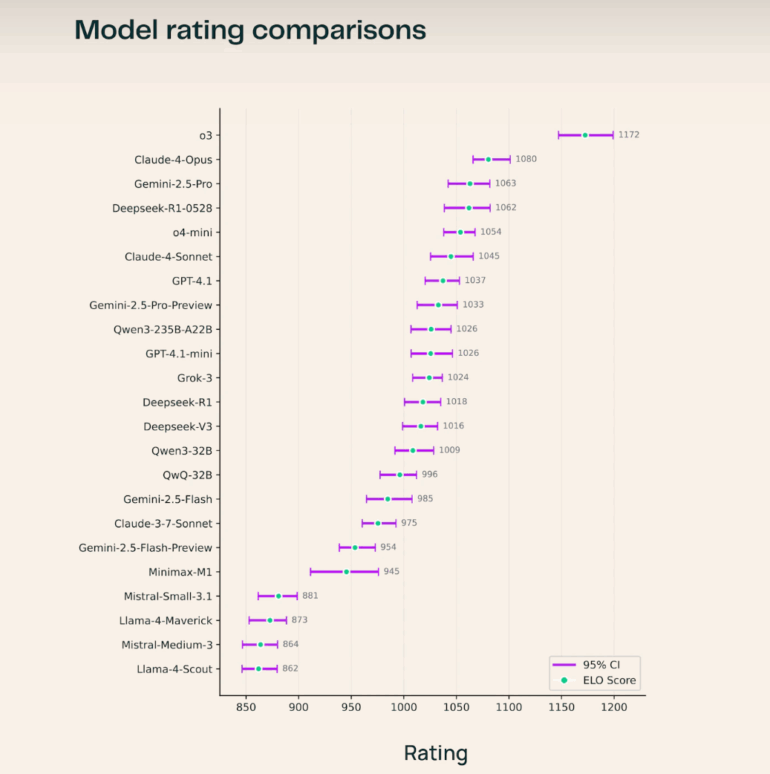Click the Minimax-M1 confidence interval bar
This screenshot has width=770, height=774.
pyautogui.click(x=344, y=572)
